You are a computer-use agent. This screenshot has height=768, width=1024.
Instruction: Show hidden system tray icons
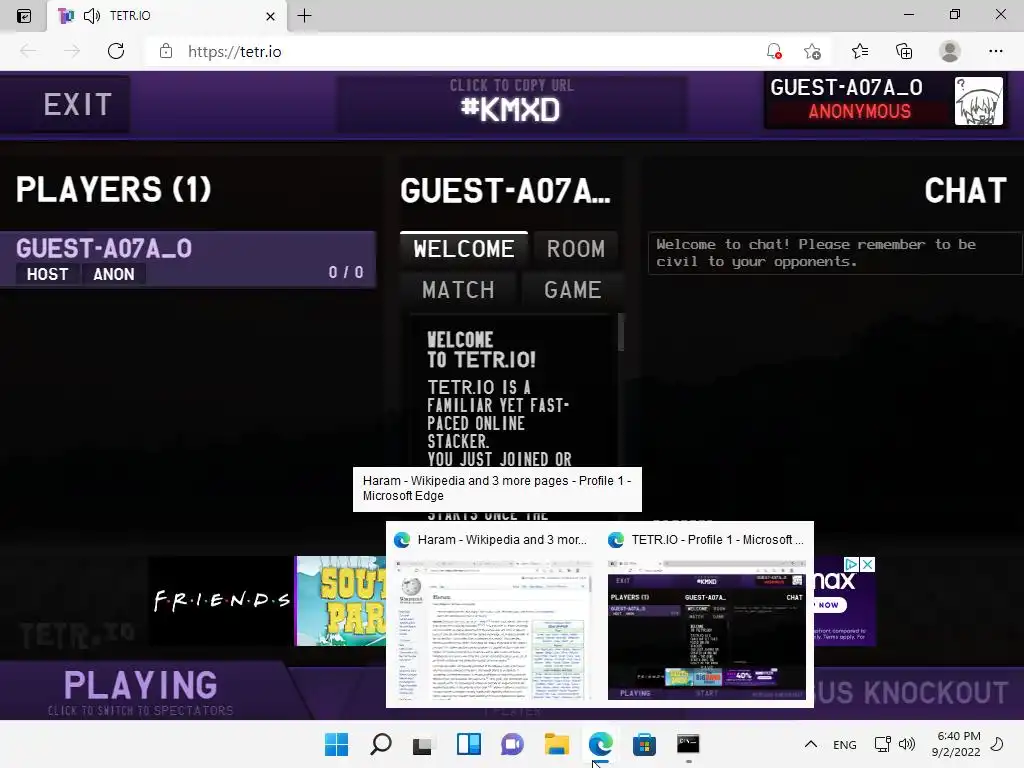point(810,744)
